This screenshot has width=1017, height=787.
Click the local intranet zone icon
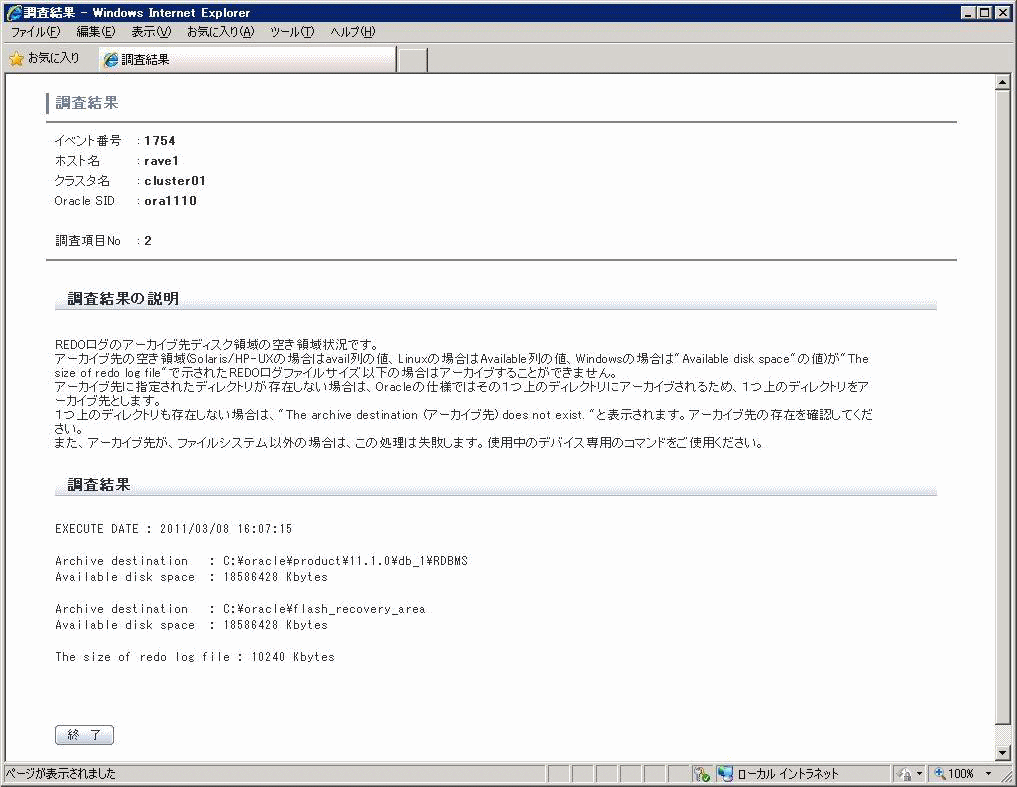tap(724, 773)
